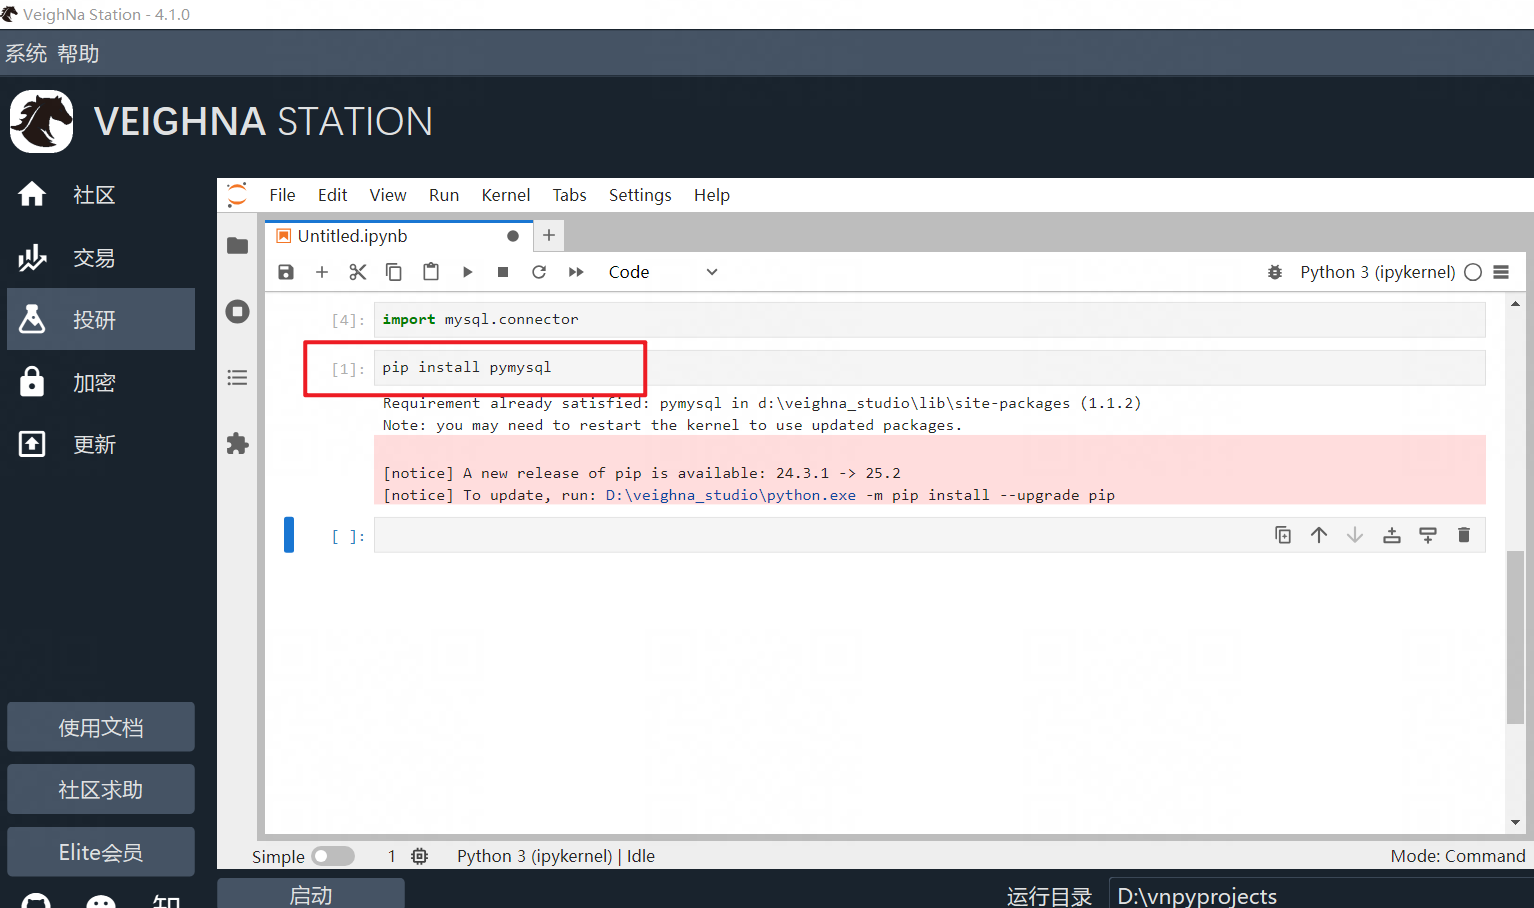Click the Python 3 (ipykernel) | Idle status
This screenshot has height=908, width=1534.
(556, 856)
